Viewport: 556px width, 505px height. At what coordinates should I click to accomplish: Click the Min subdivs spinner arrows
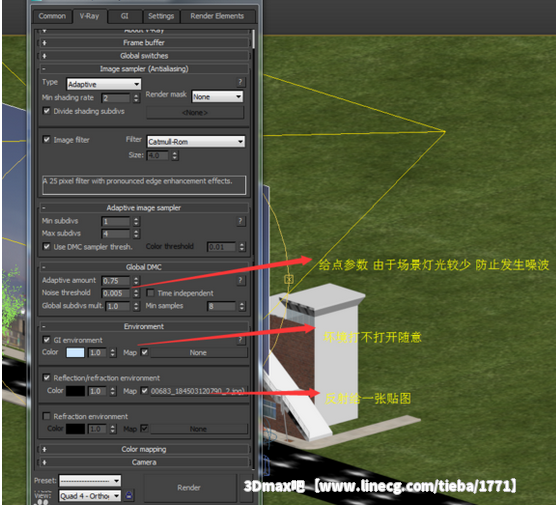tap(136, 222)
